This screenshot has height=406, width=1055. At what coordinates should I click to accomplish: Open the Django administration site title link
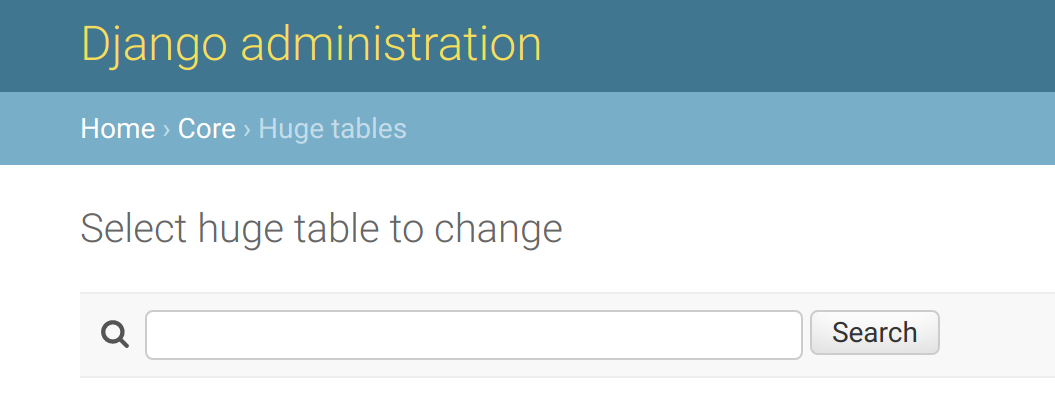tap(312, 45)
